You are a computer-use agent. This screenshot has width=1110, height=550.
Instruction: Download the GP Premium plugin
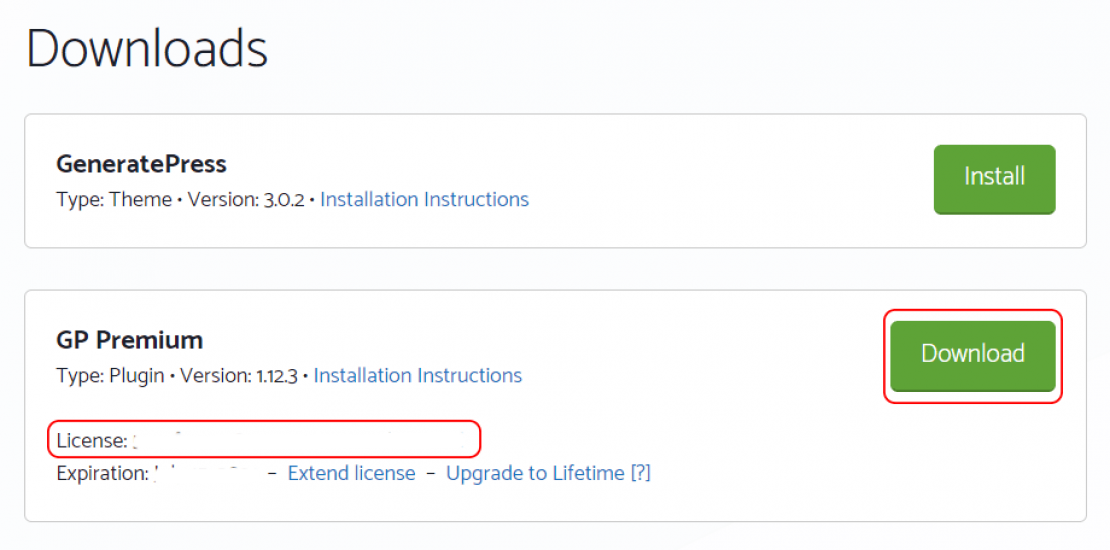(972, 354)
